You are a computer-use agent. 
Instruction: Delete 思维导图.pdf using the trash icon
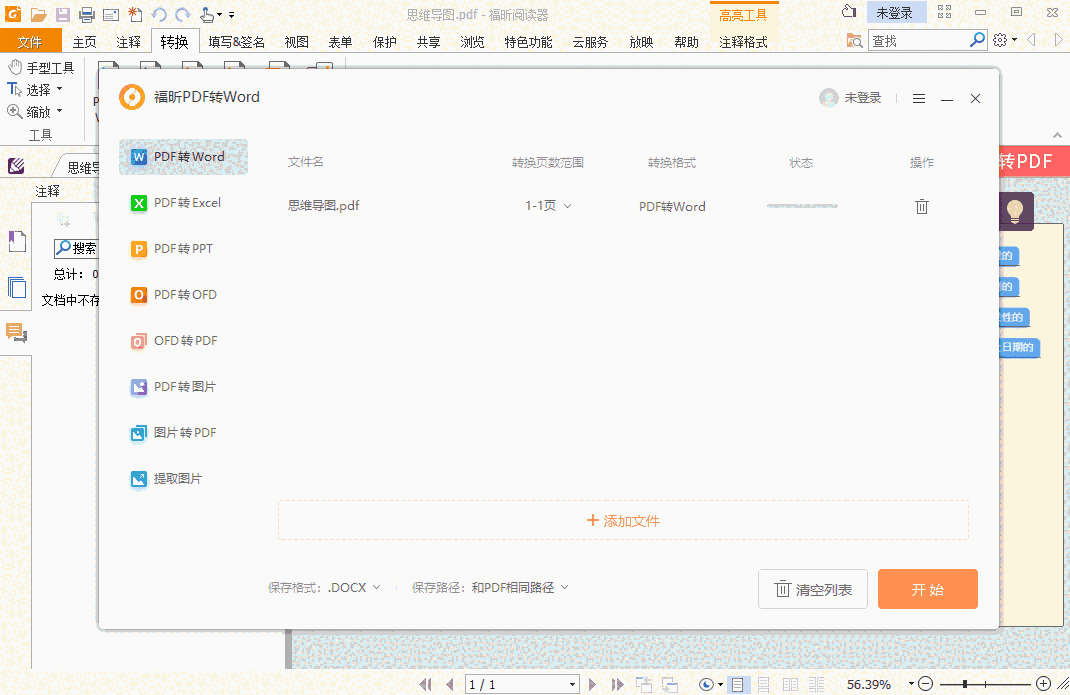922,206
